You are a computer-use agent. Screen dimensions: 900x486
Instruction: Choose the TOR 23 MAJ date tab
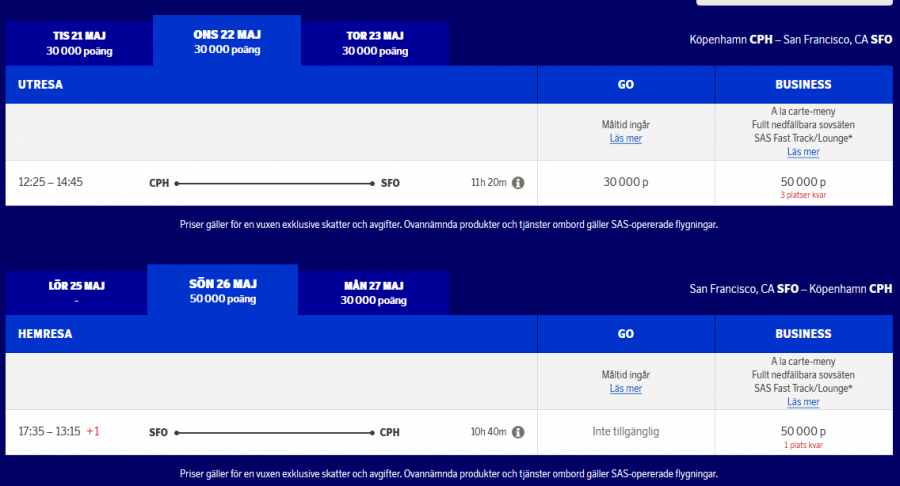(375, 43)
